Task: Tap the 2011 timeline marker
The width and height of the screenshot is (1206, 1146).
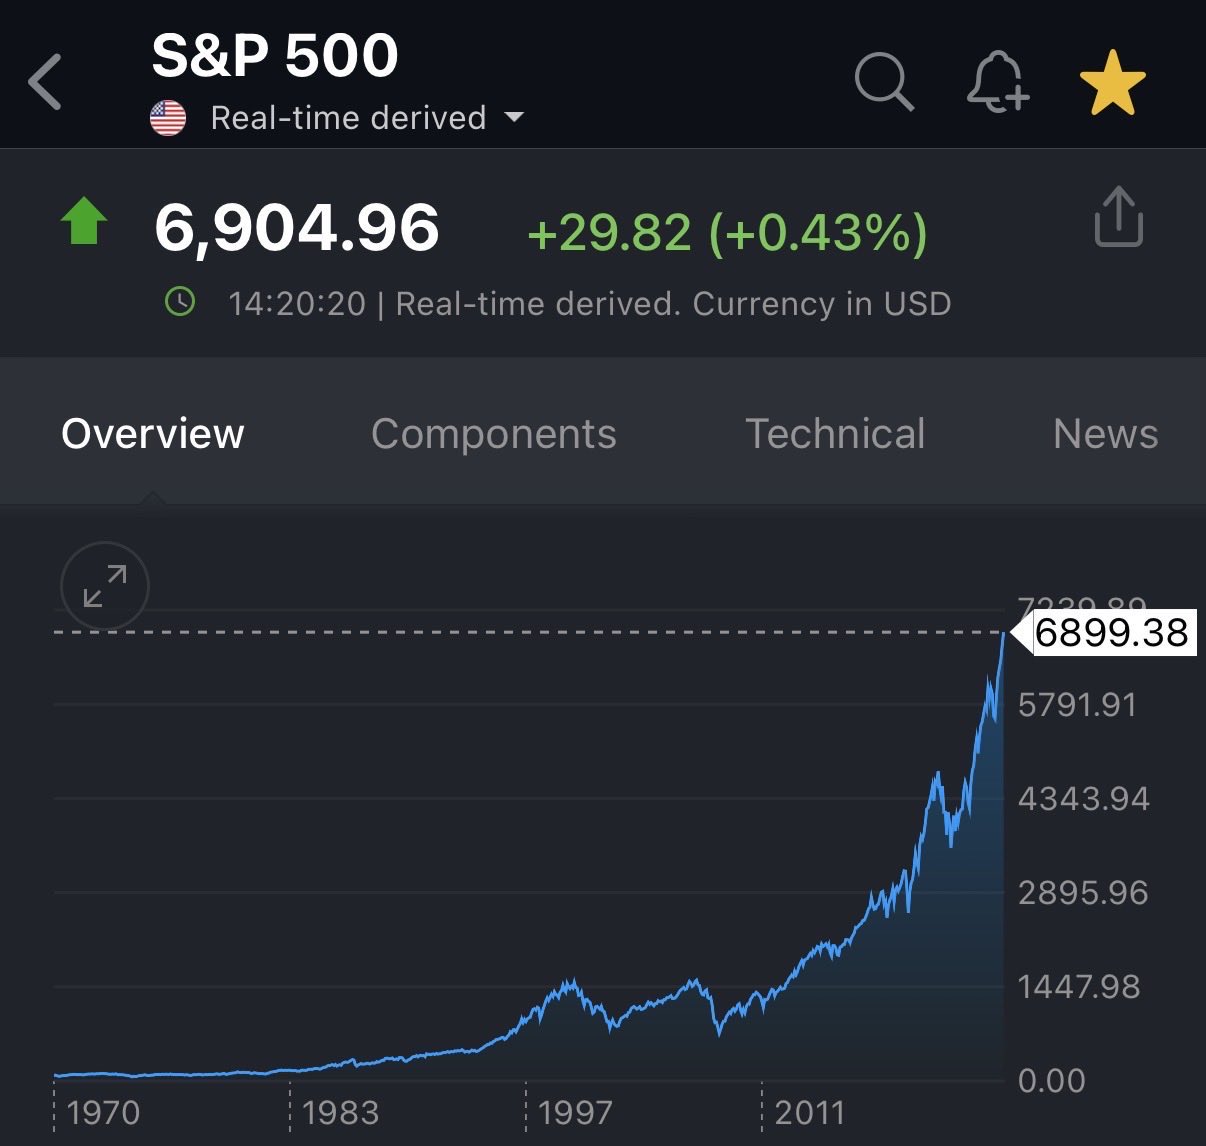Action: click(810, 1112)
